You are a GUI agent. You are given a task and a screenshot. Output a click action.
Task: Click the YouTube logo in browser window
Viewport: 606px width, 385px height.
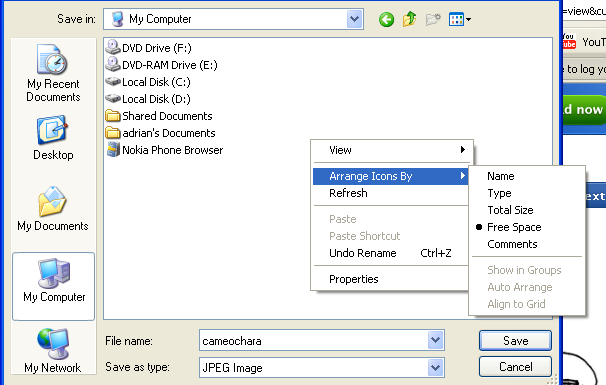pyautogui.click(x=569, y=41)
